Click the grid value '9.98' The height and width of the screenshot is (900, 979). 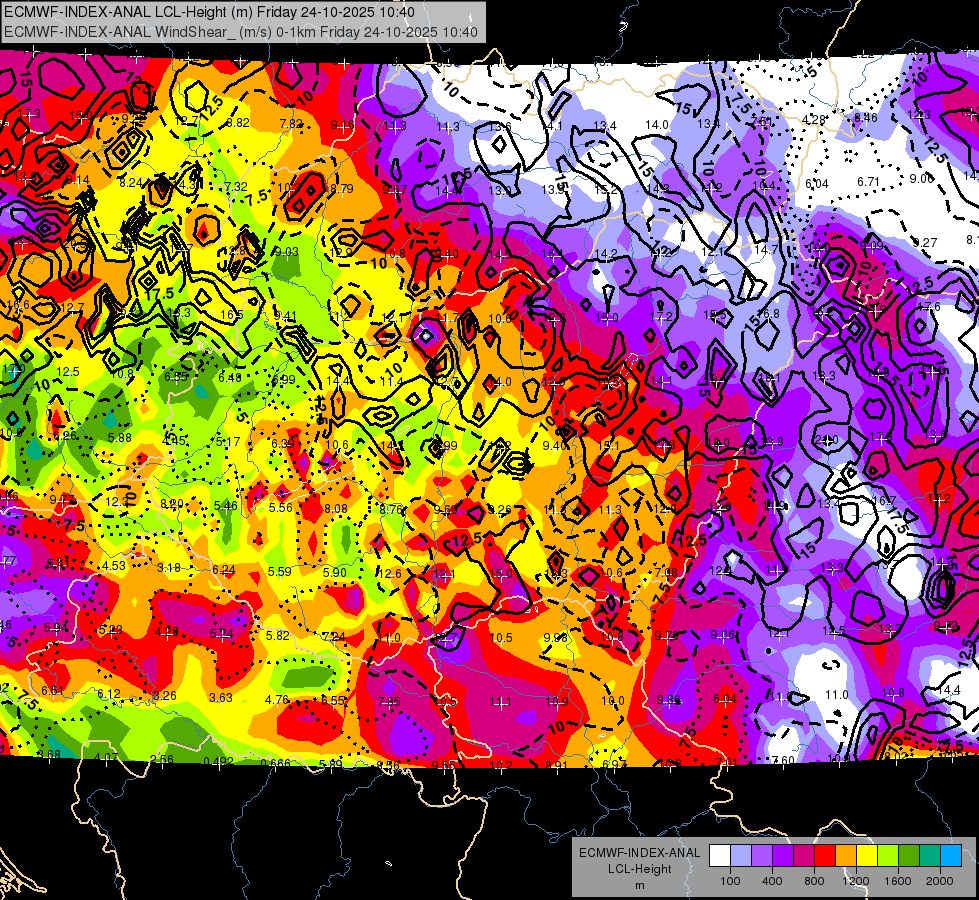tap(556, 638)
